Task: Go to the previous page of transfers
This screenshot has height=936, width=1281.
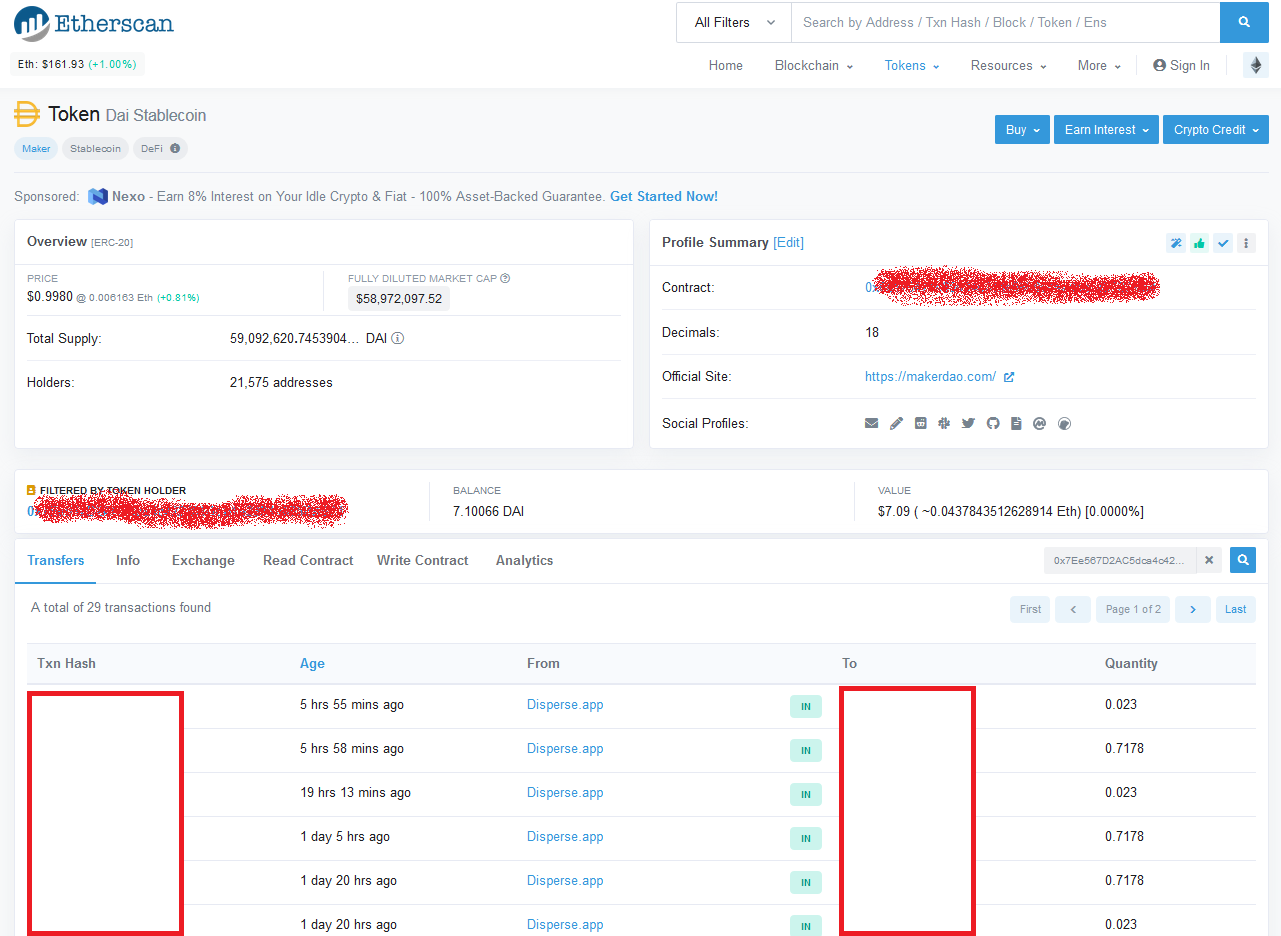Action: [1073, 609]
